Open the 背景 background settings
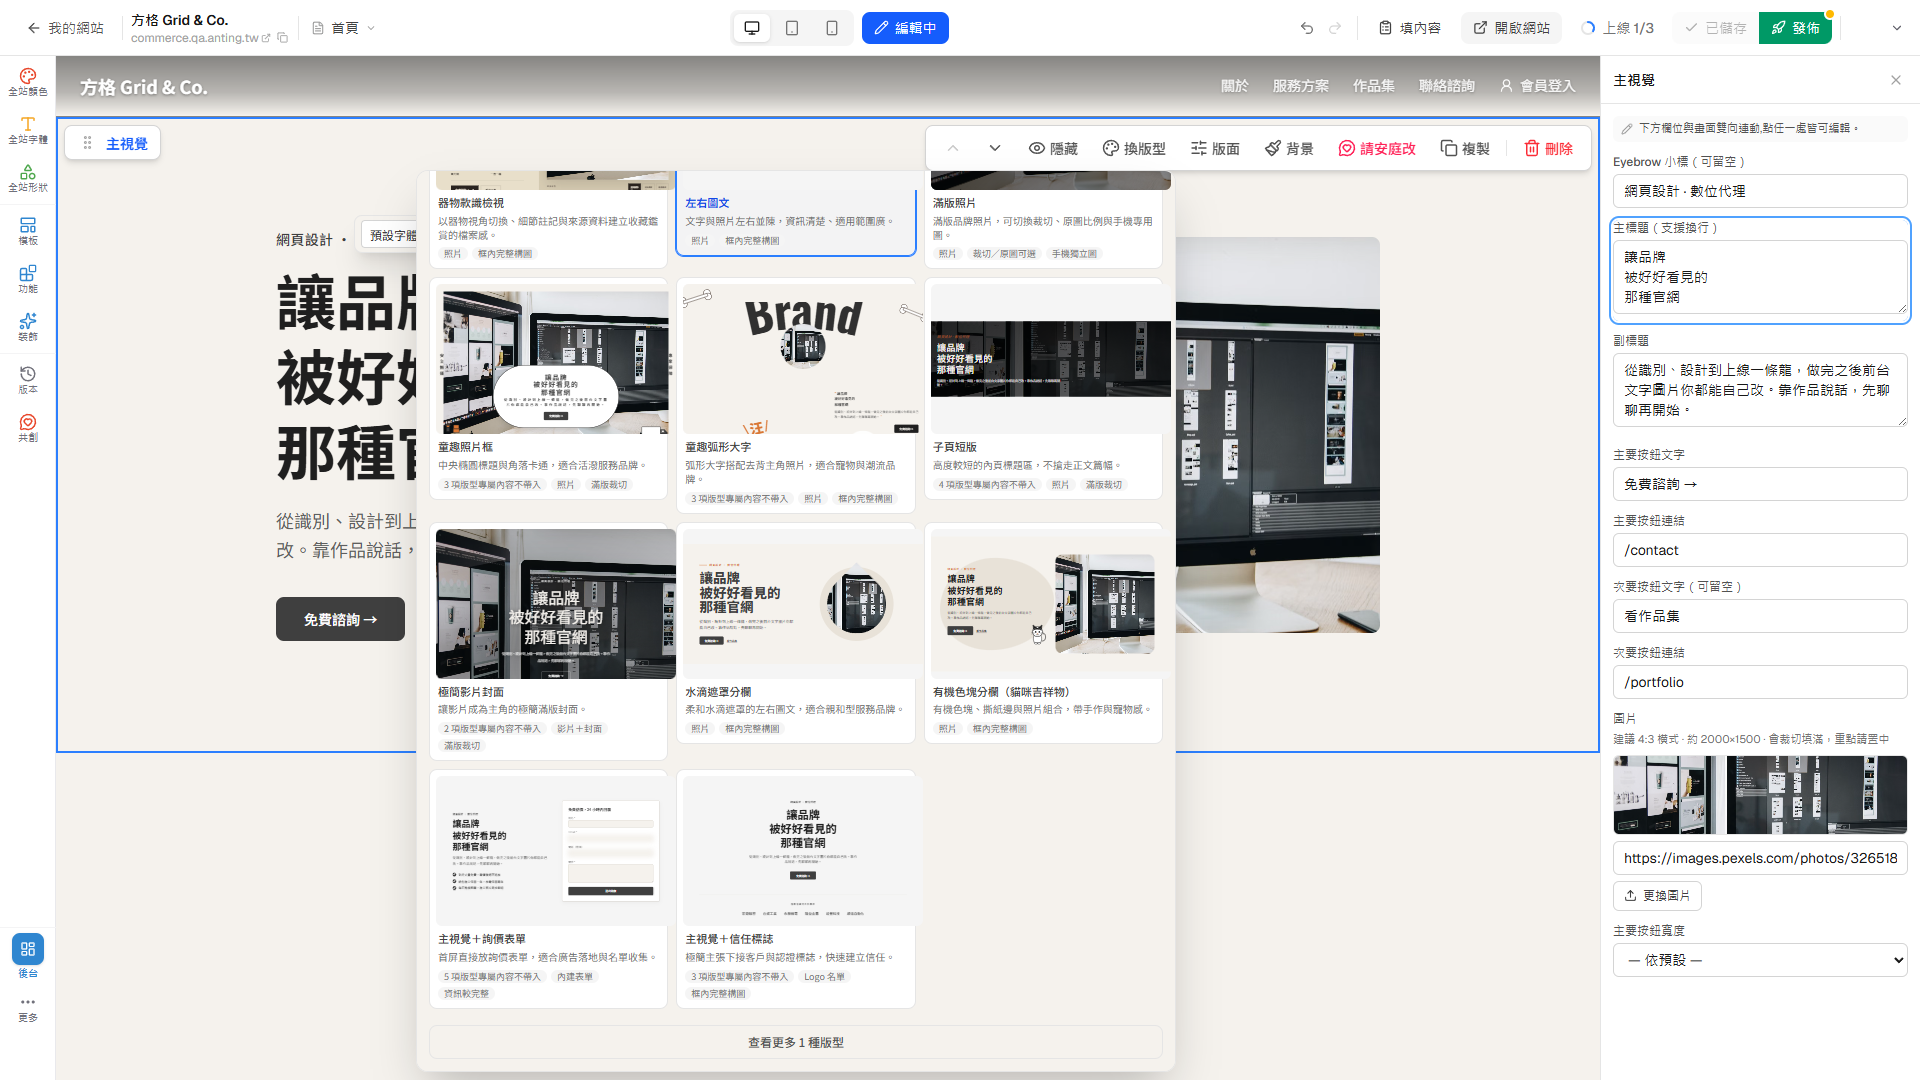 coord(1289,148)
